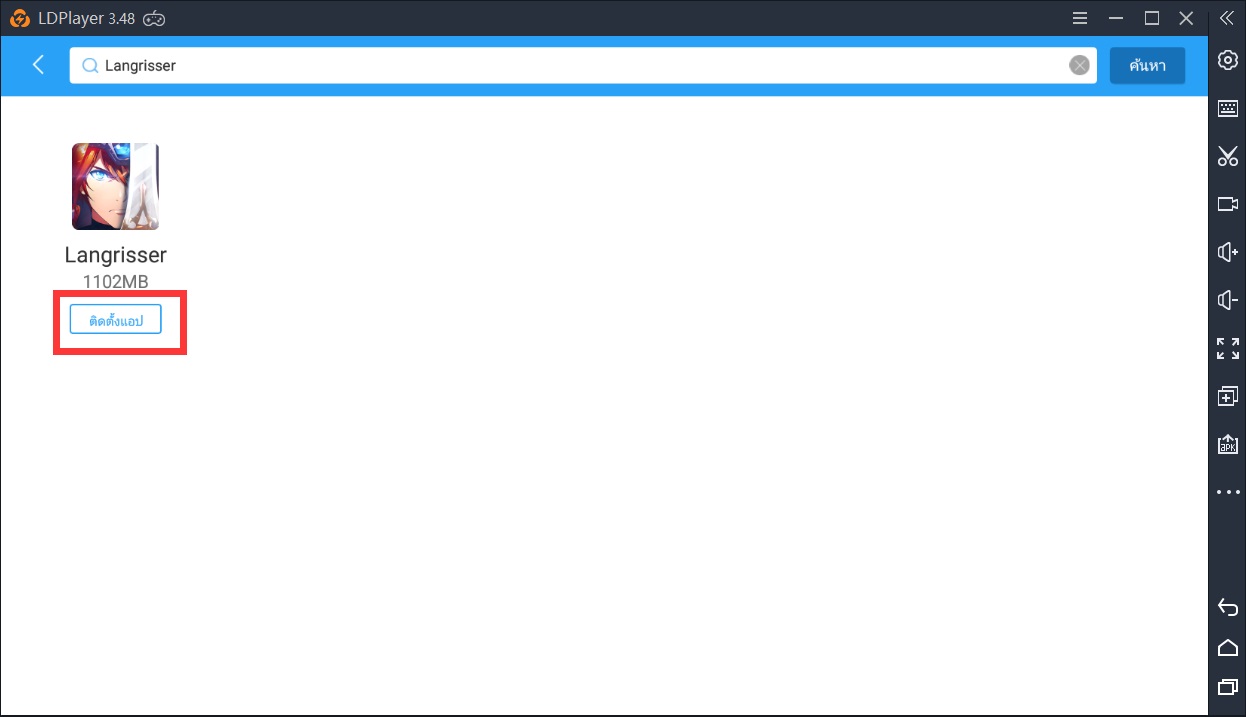The height and width of the screenshot is (717, 1246).
Task: Open Android recent apps button
Action: click(x=1227, y=687)
